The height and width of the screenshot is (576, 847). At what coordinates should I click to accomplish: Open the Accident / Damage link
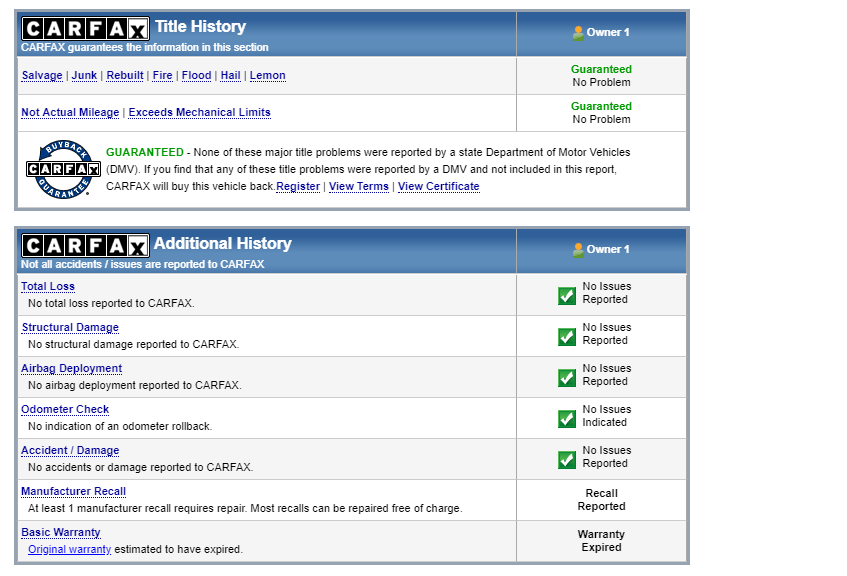pyautogui.click(x=70, y=450)
